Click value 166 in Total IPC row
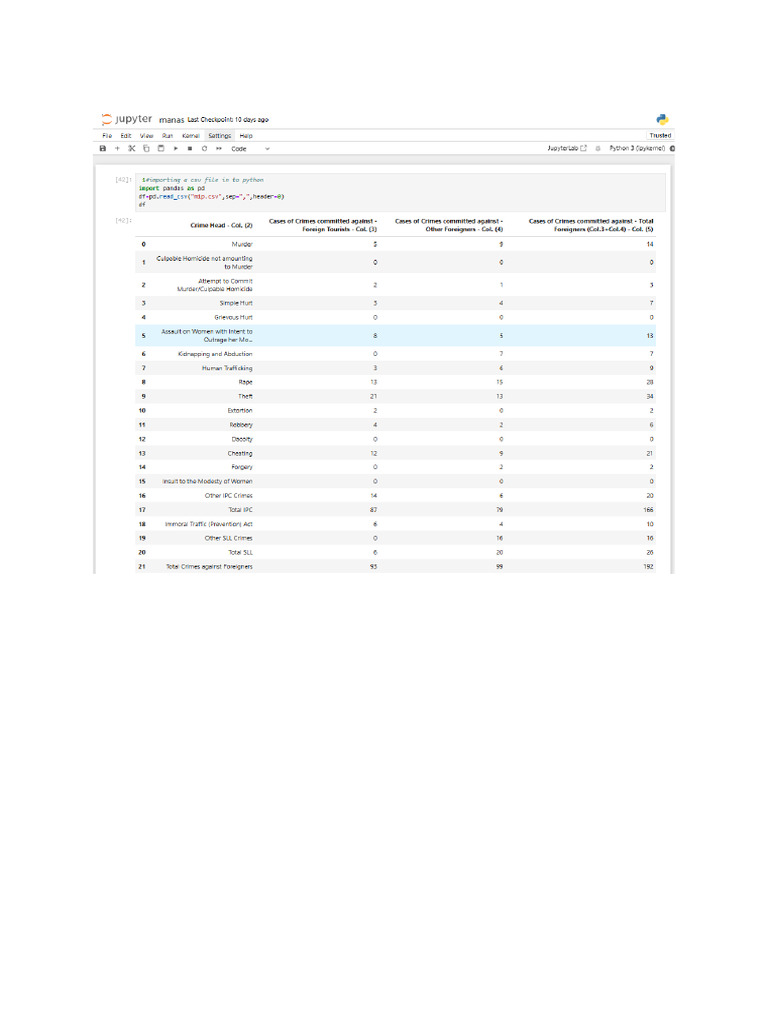768x1024 pixels. click(648, 510)
